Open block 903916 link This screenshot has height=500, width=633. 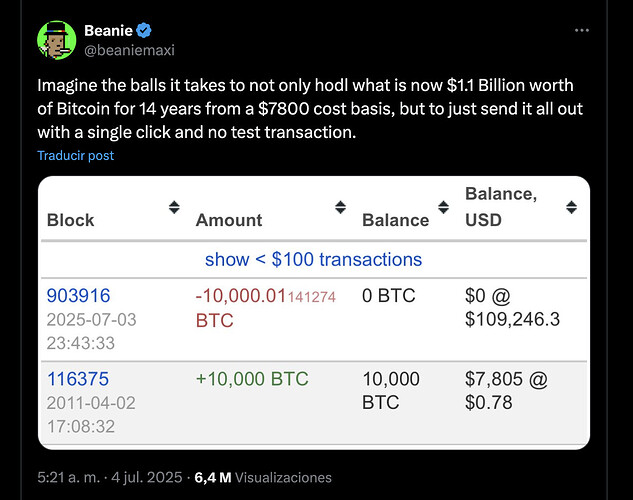pyautogui.click(x=78, y=295)
